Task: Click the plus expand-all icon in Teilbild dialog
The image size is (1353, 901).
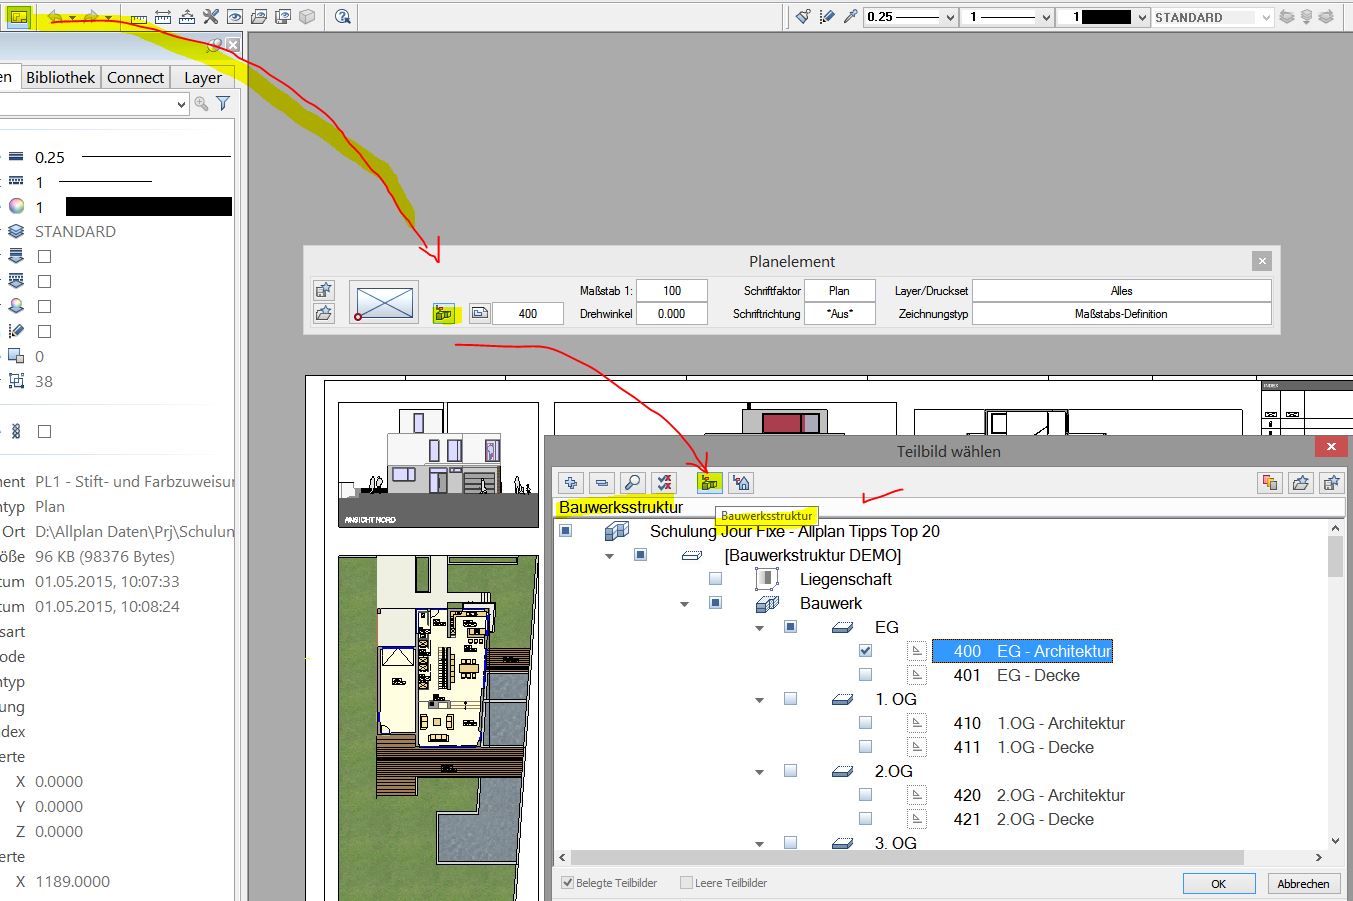Action: pos(570,483)
